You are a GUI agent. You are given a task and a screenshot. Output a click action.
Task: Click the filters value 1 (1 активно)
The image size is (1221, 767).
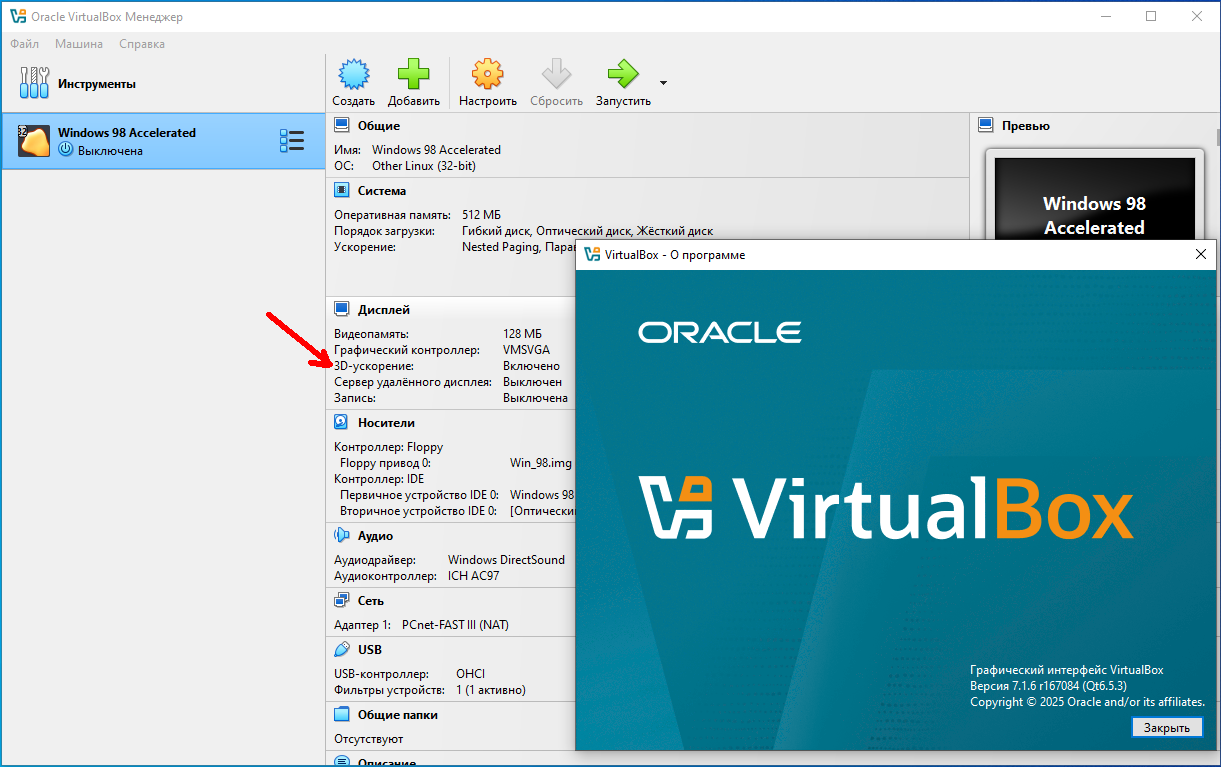pos(491,690)
